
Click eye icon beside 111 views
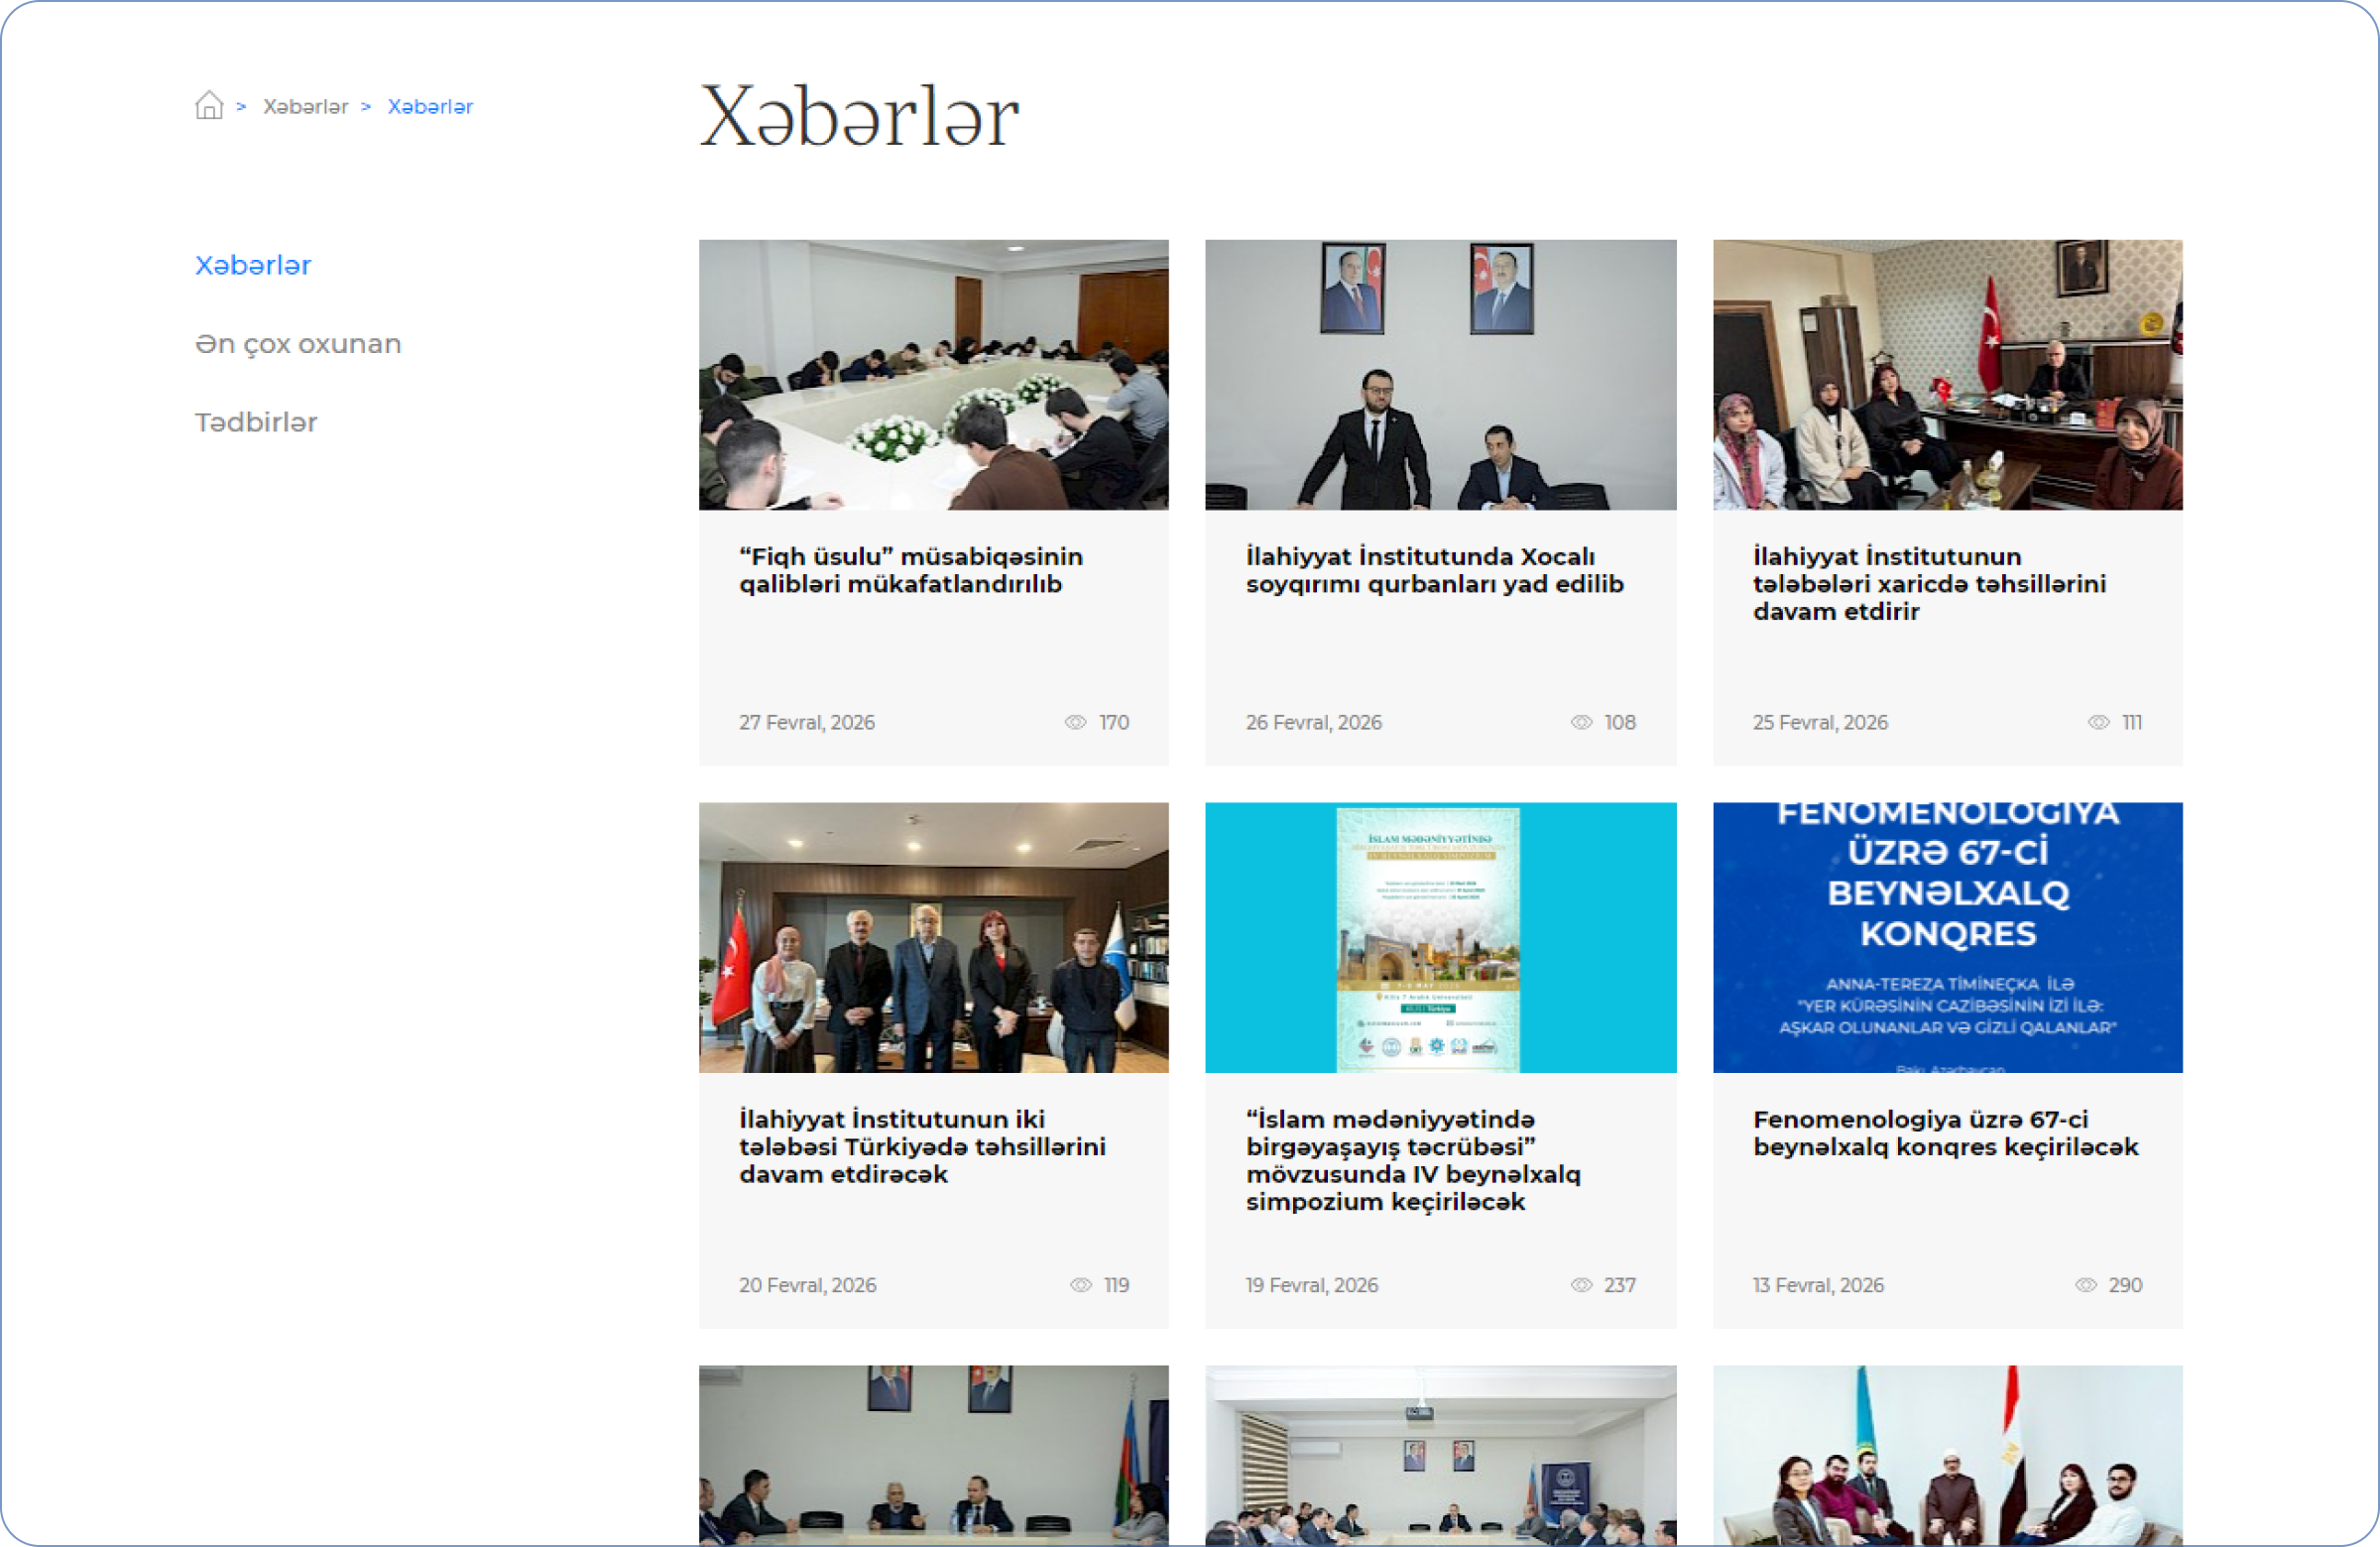click(2098, 722)
